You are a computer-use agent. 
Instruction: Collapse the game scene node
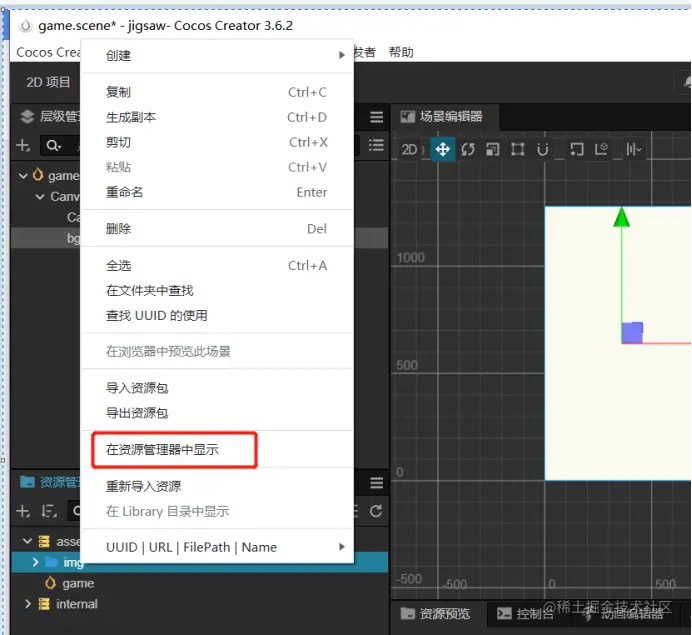click(23, 176)
